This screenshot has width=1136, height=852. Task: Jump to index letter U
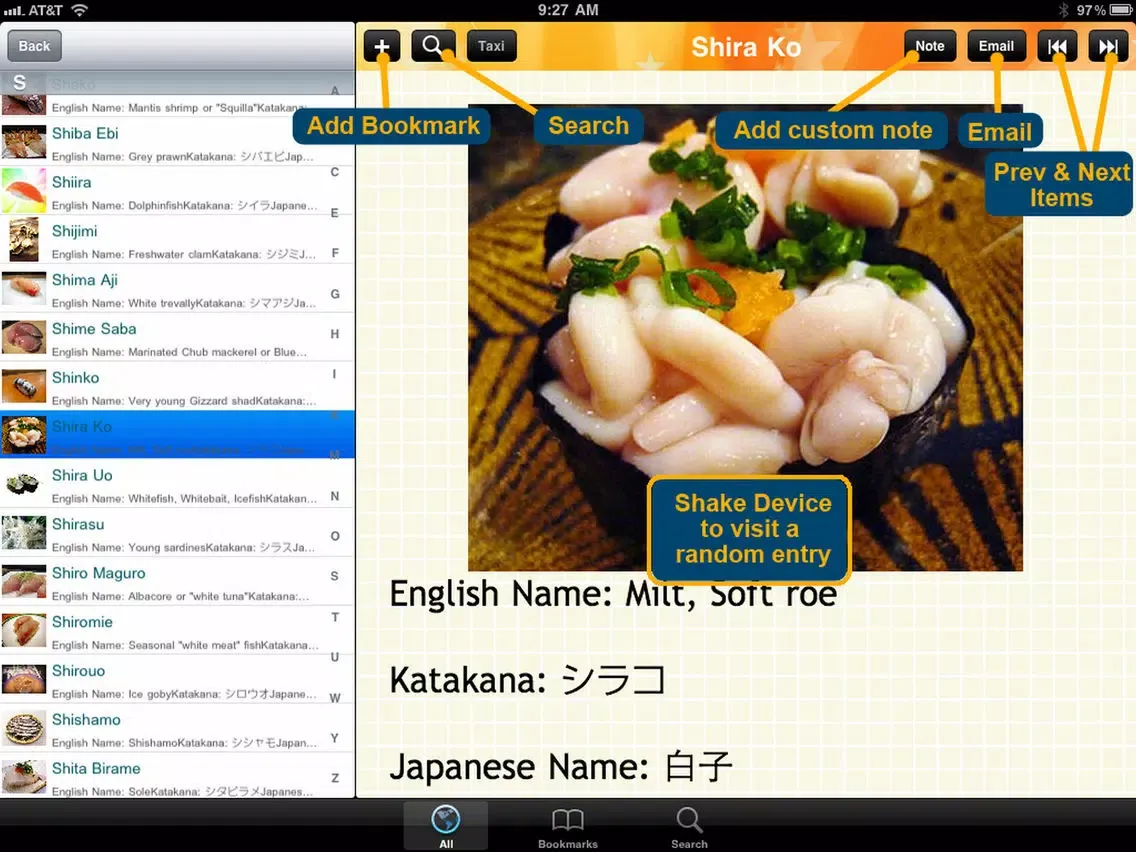coord(335,657)
